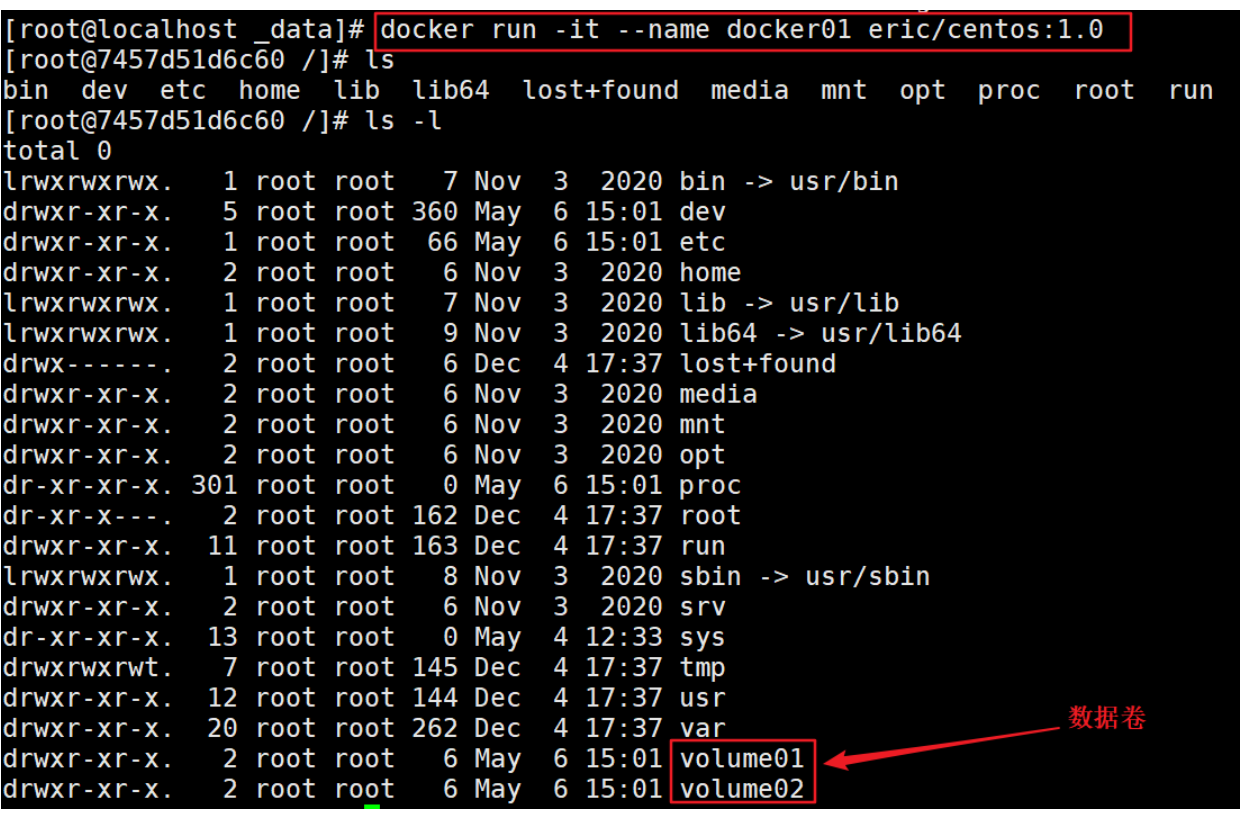Click the lost+found directory in long listing
Image resolution: width=1243 pixels, height=813 pixels.
(x=758, y=364)
